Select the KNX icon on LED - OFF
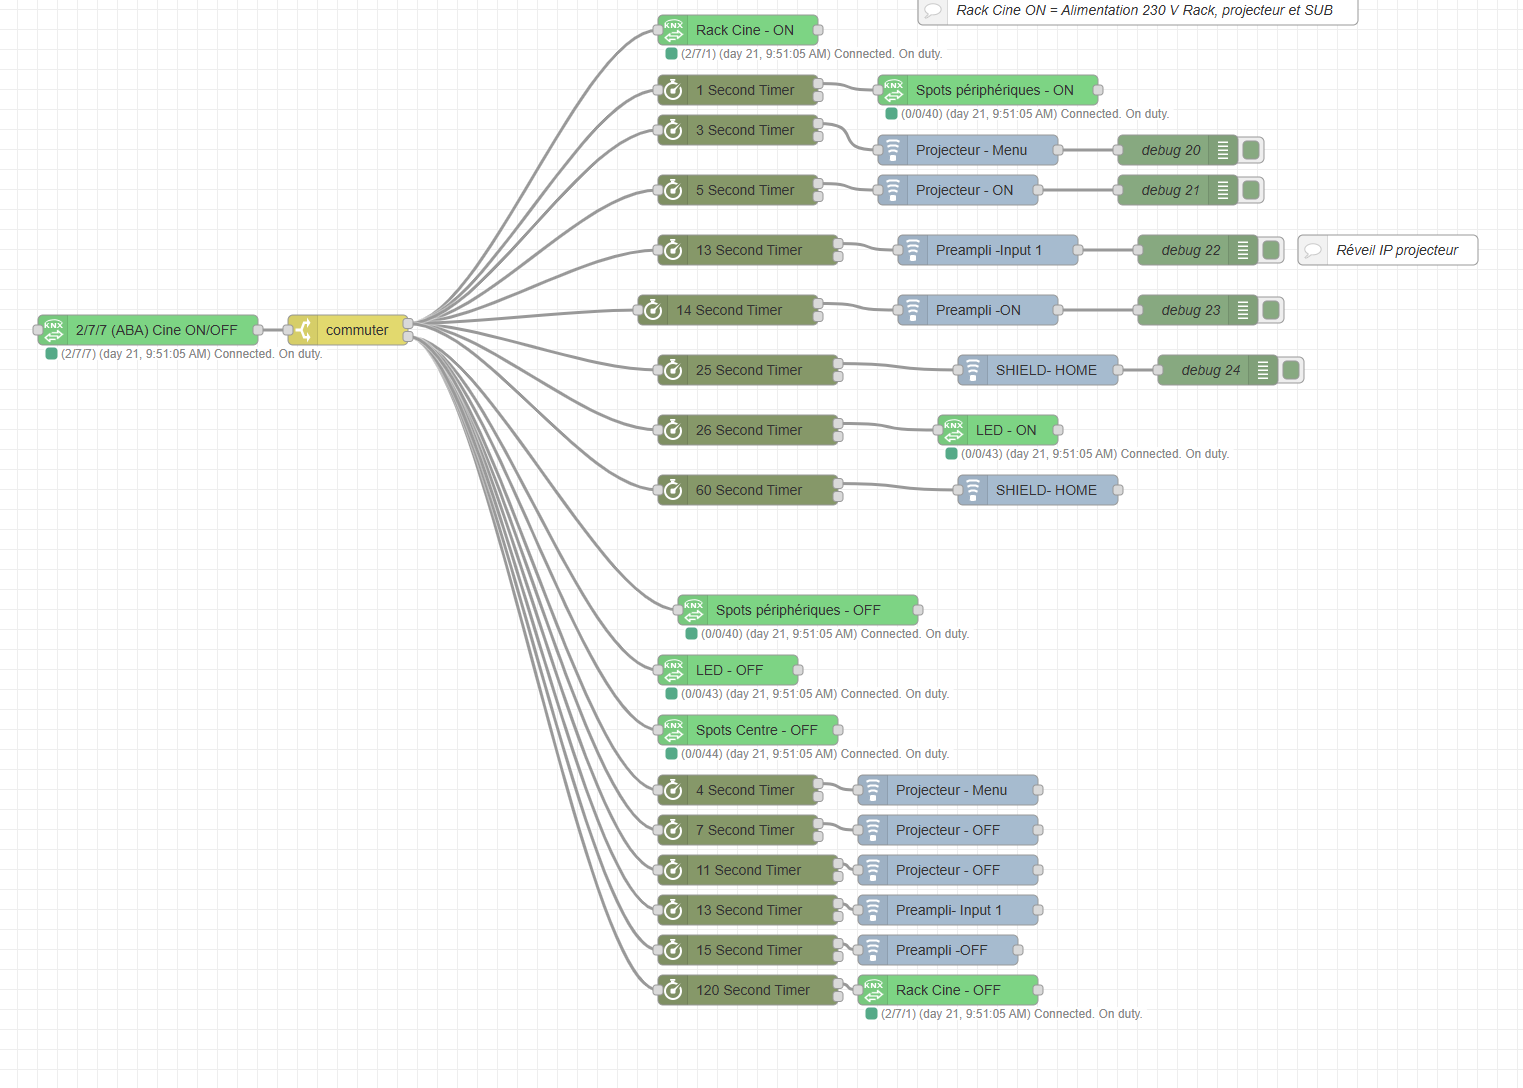 click(x=673, y=670)
